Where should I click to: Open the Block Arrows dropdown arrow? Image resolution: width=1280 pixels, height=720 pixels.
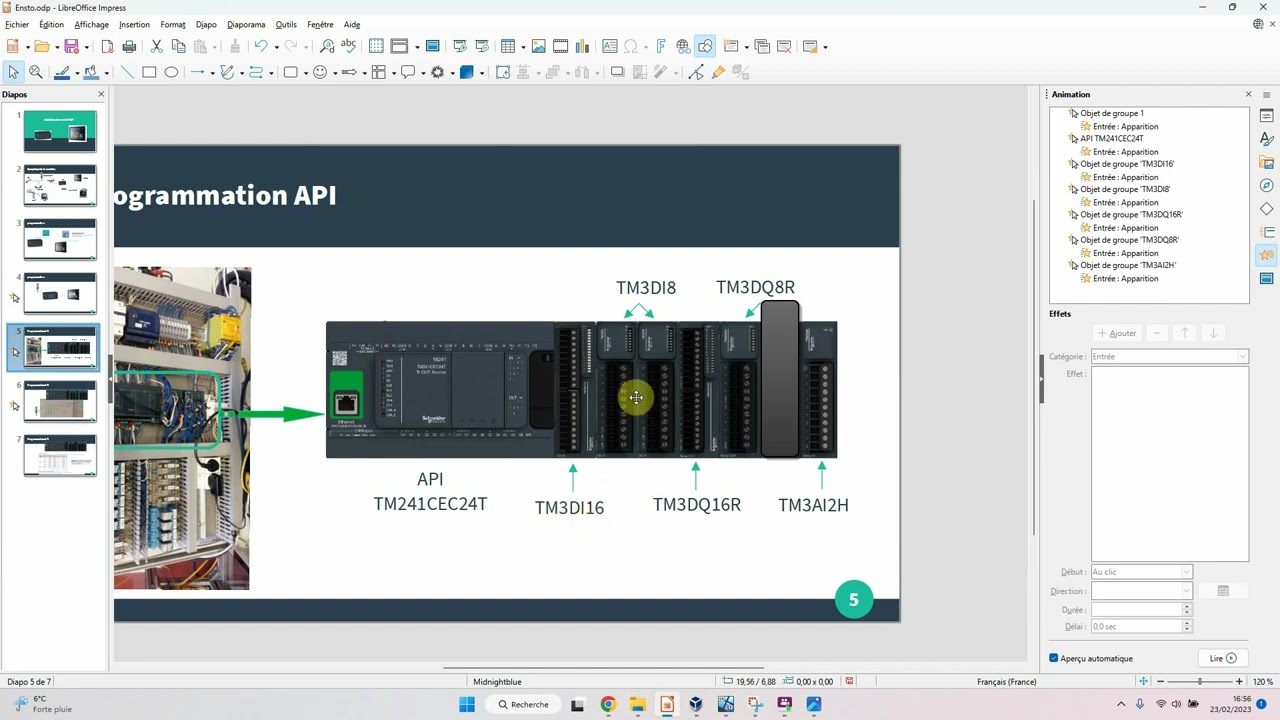[364, 72]
